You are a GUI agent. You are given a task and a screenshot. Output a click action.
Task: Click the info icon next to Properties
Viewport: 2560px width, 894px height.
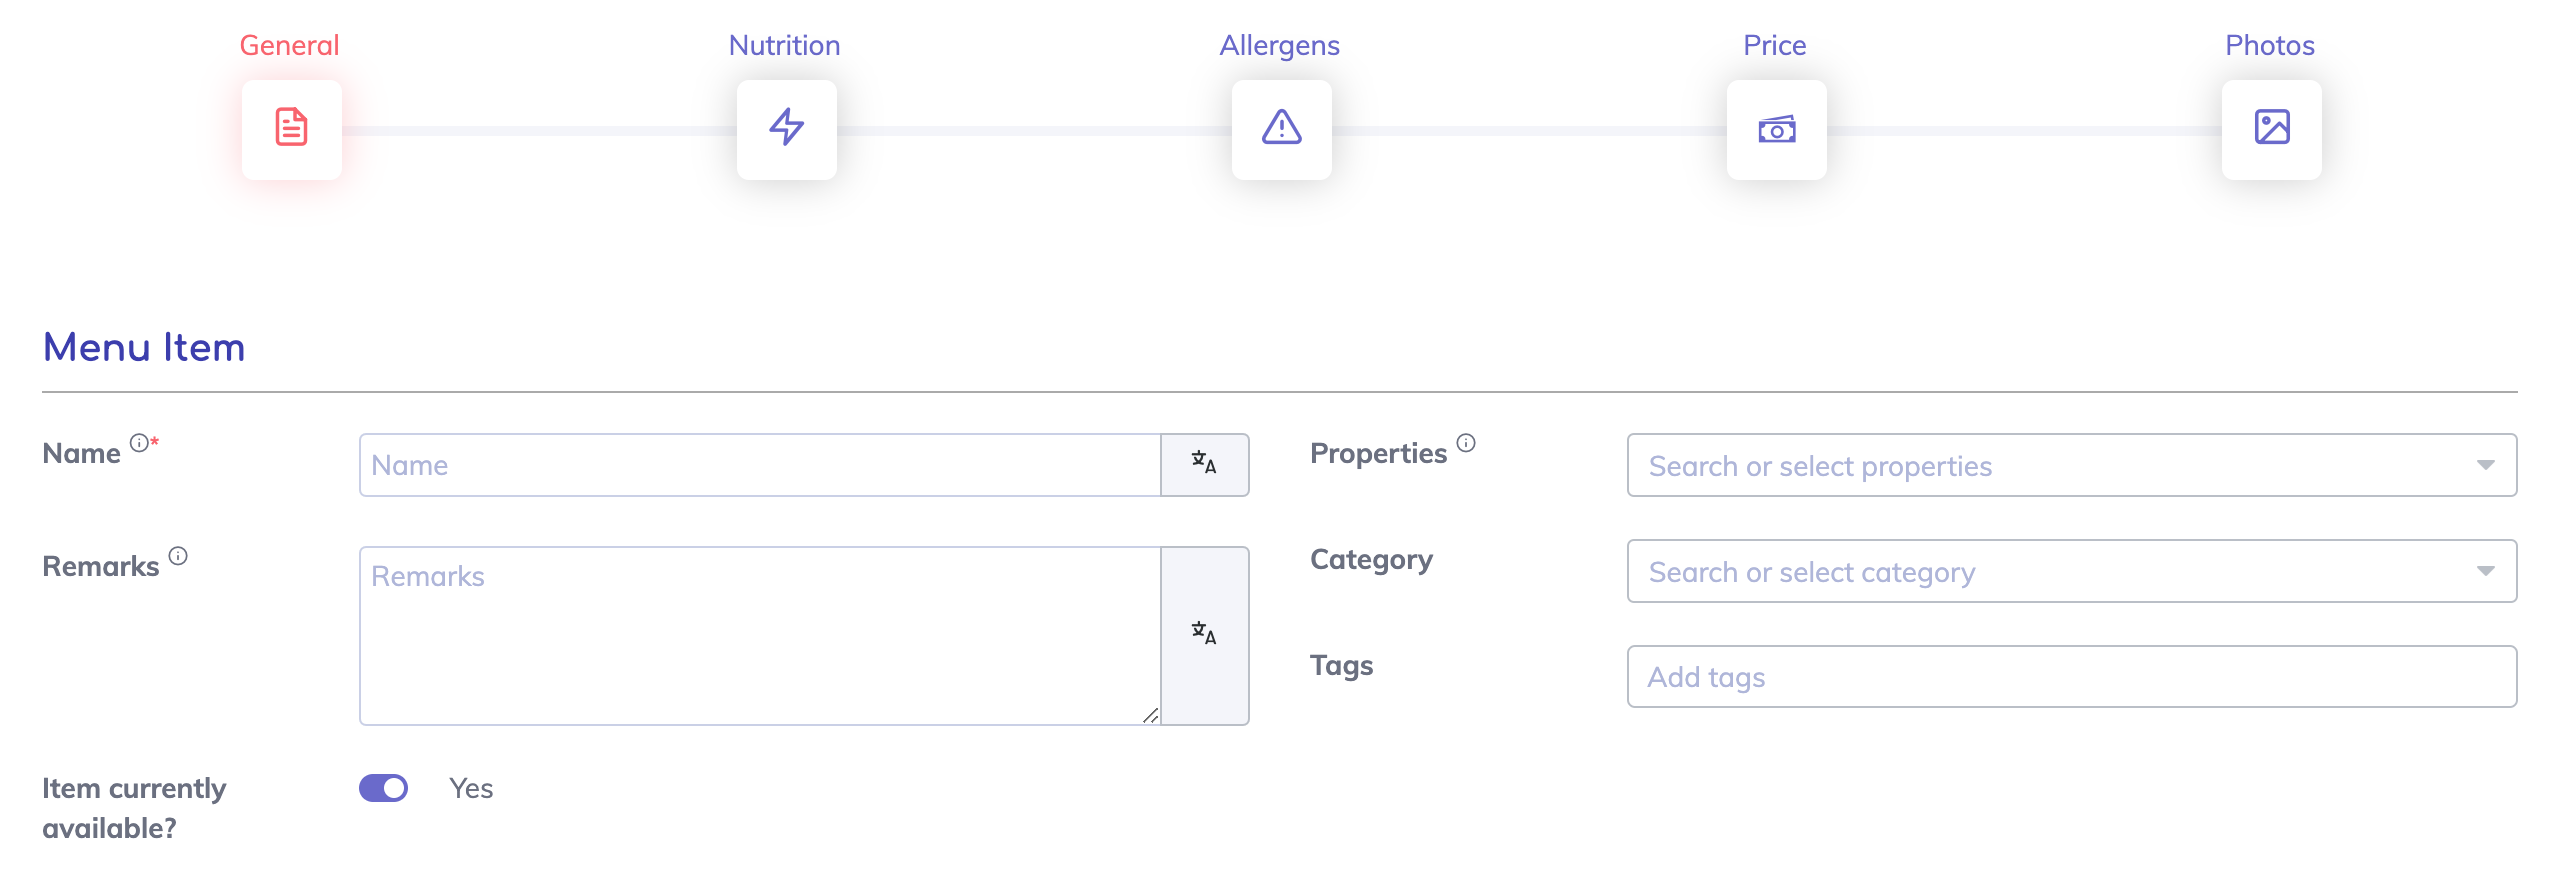click(x=1466, y=443)
